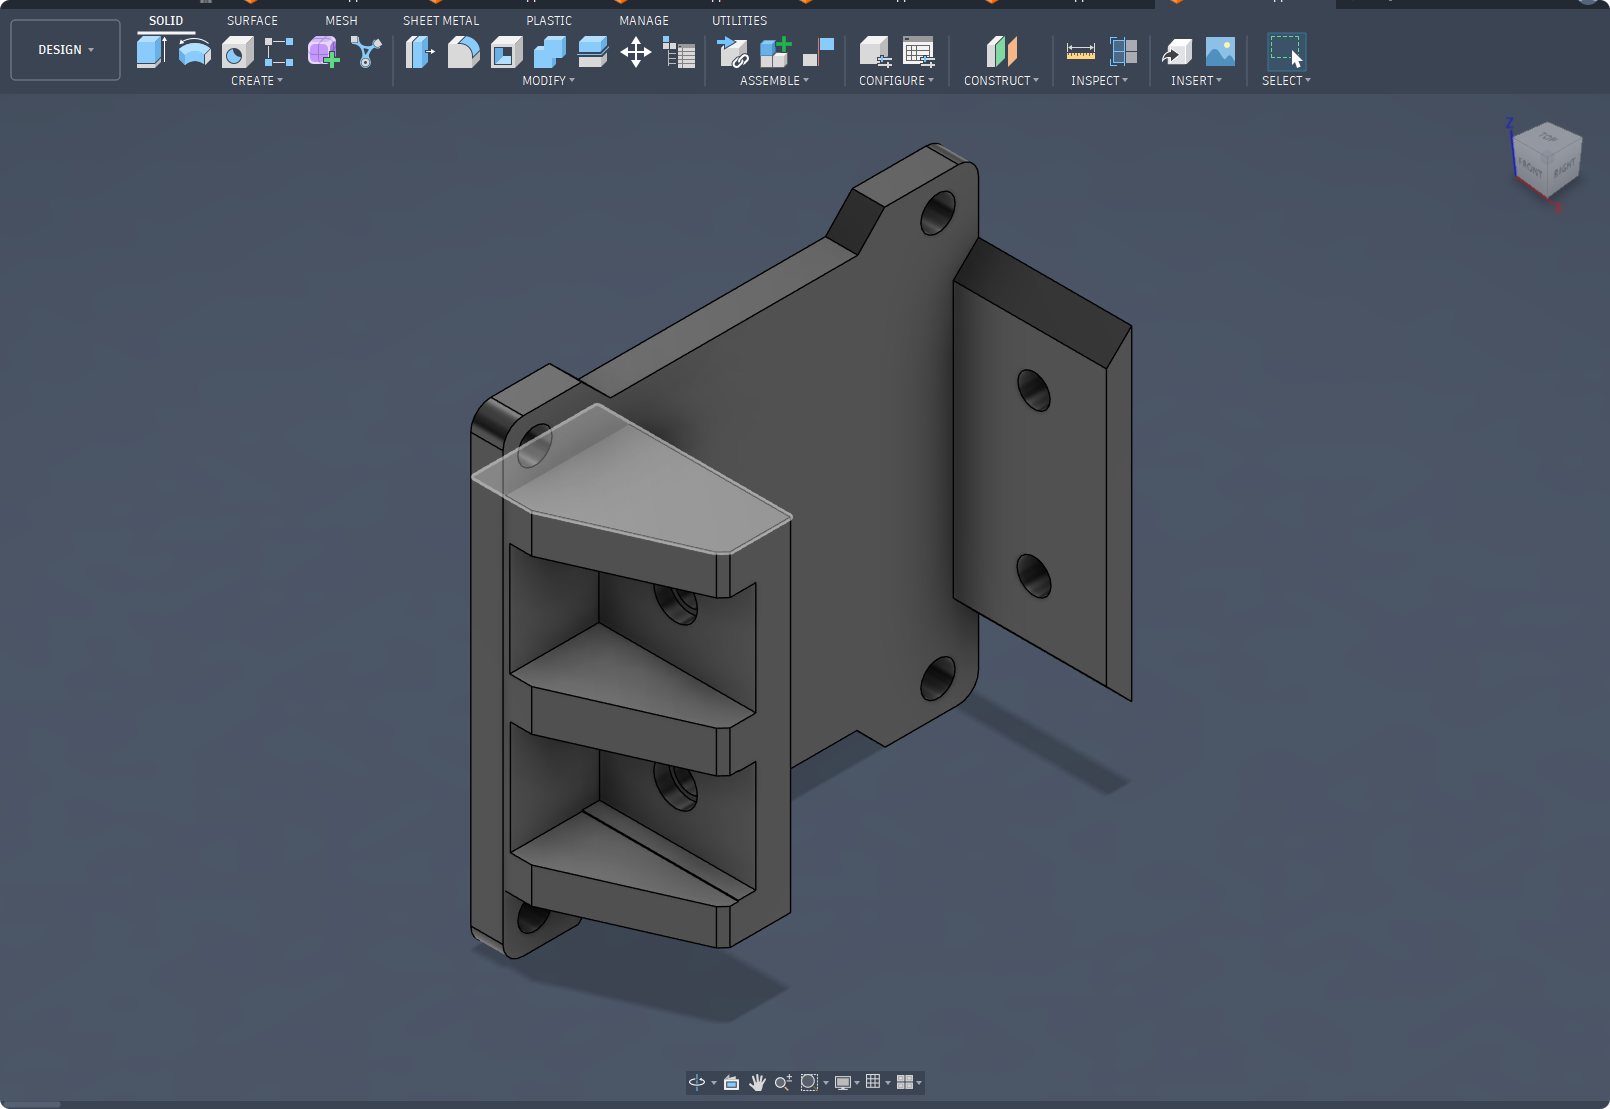Open Orbit type dropdown arrow
The image size is (1610, 1109).
(714, 1083)
